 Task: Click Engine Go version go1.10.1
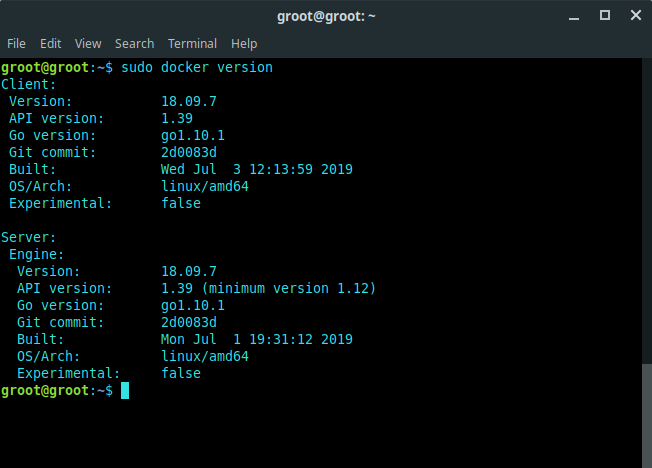(193, 305)
